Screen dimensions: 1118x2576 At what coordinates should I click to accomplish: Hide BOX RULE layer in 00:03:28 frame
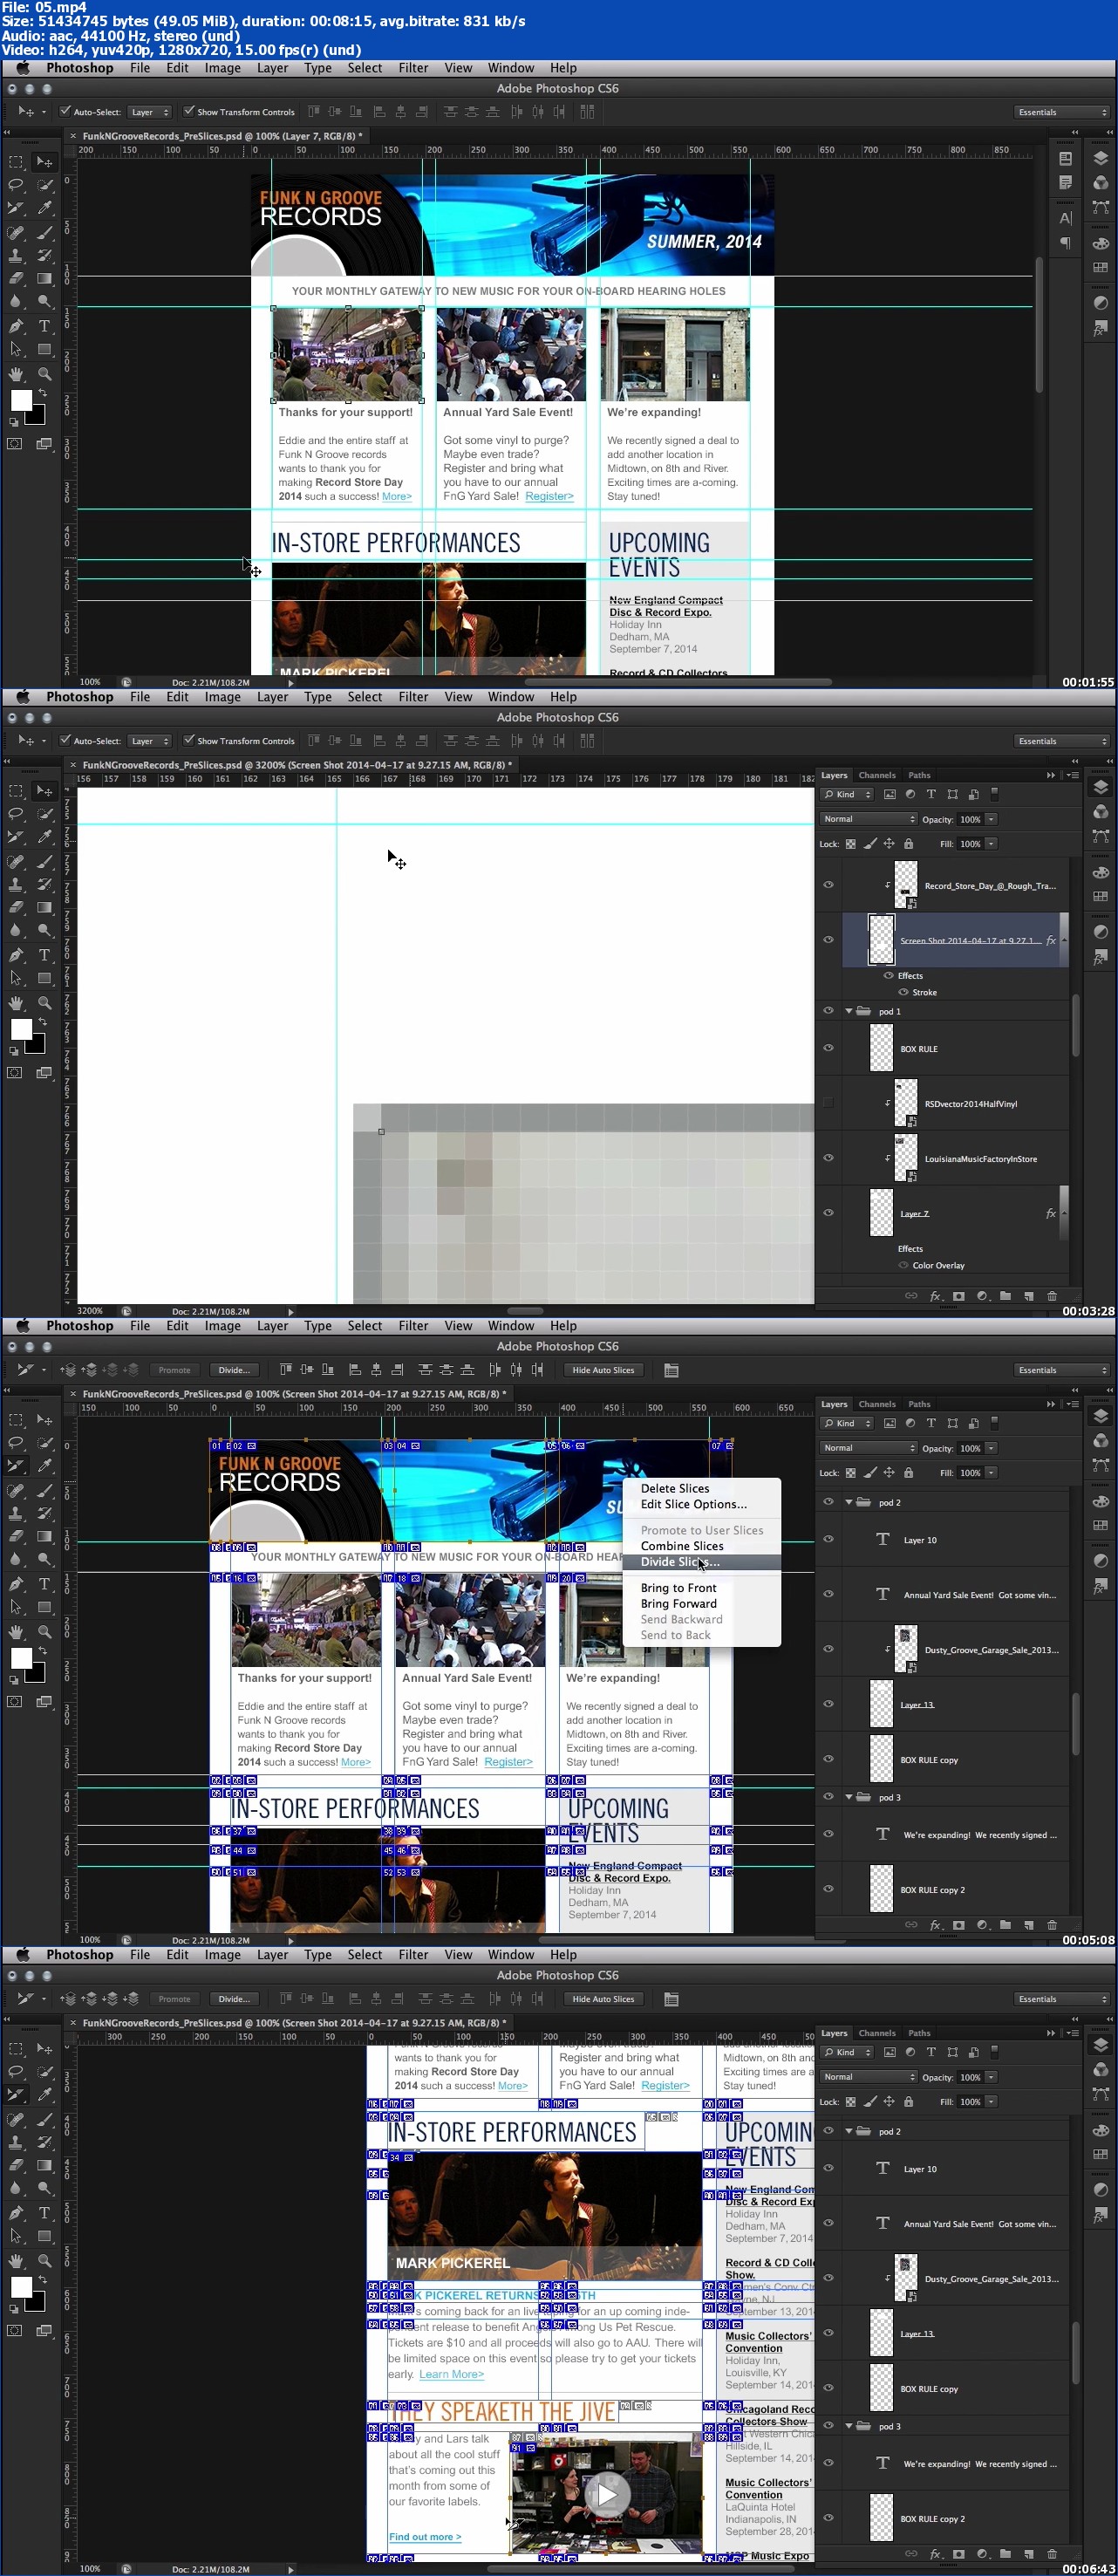pyautogui.click(x=828, y=1048)
